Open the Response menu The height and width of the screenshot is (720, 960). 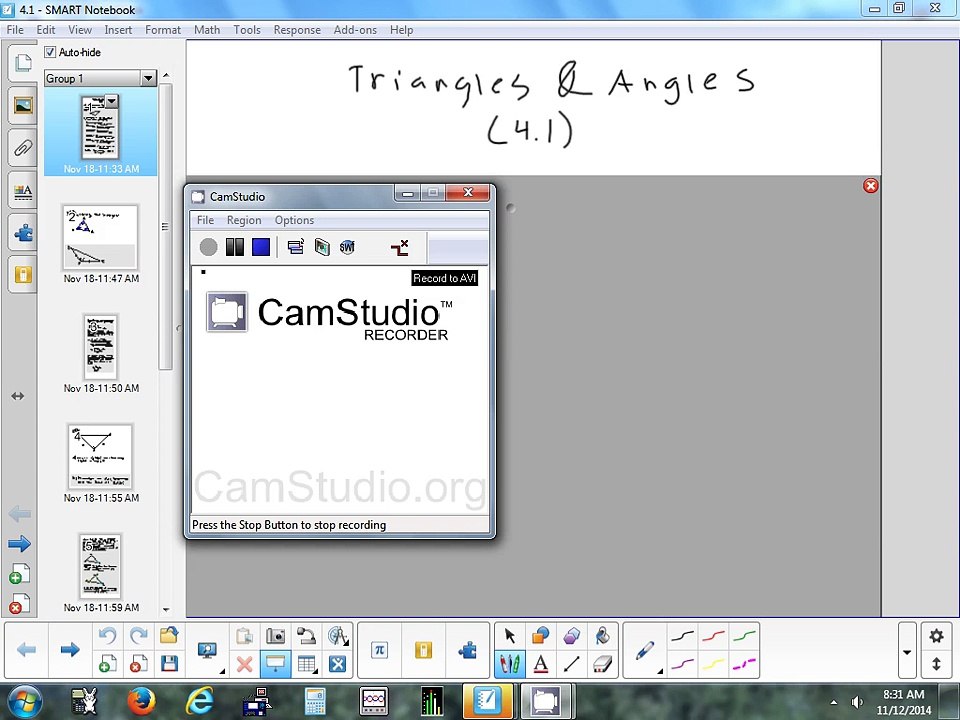tap(297, 29)
